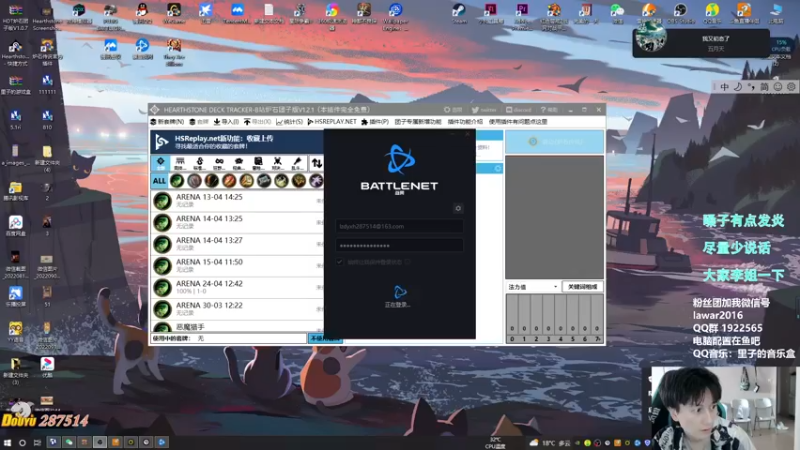This screenshot has height=450, width=800.
Task: Open the 导出(X) export menu
Action: [x=257, y=122]
